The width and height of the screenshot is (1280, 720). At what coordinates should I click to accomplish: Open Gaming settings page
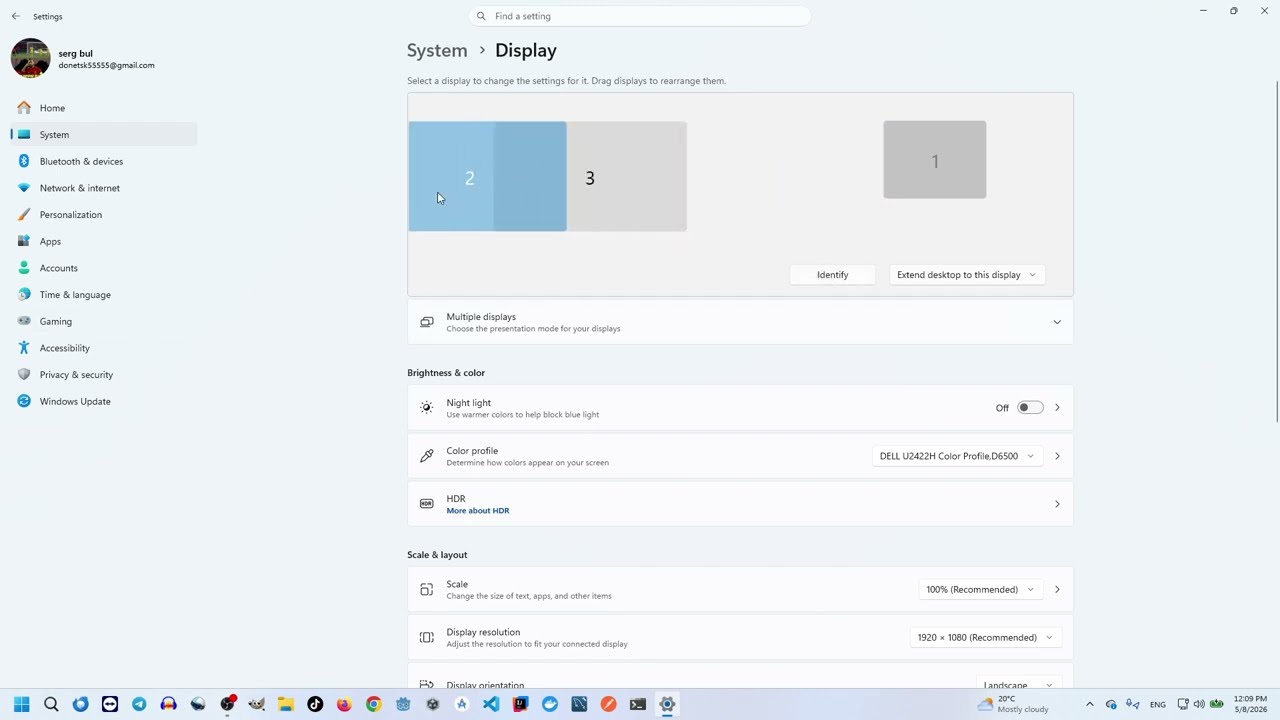coord(104,321)
